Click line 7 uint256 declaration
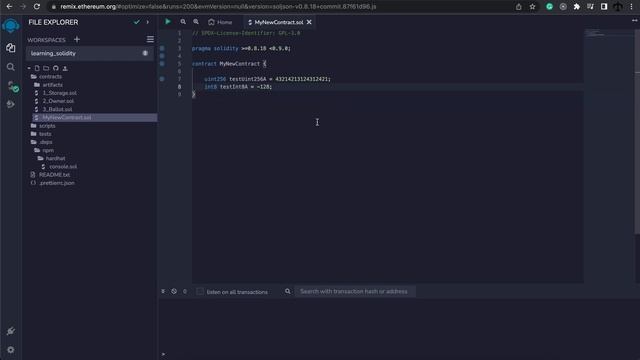This screenshot has width=640, height=360. [x=267, y=79]
